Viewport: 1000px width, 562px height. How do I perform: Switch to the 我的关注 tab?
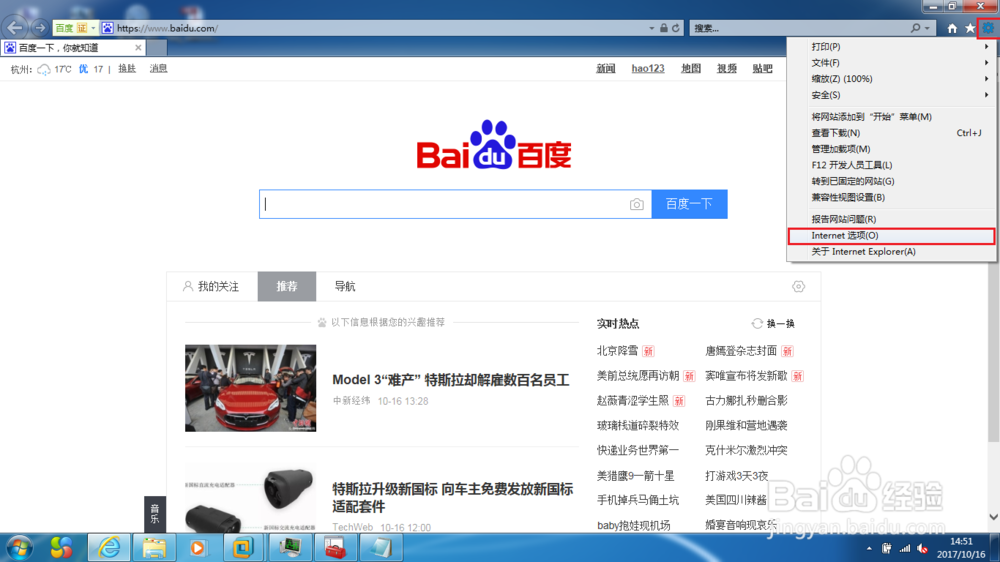pyautogui.click(x=212, y=286)
